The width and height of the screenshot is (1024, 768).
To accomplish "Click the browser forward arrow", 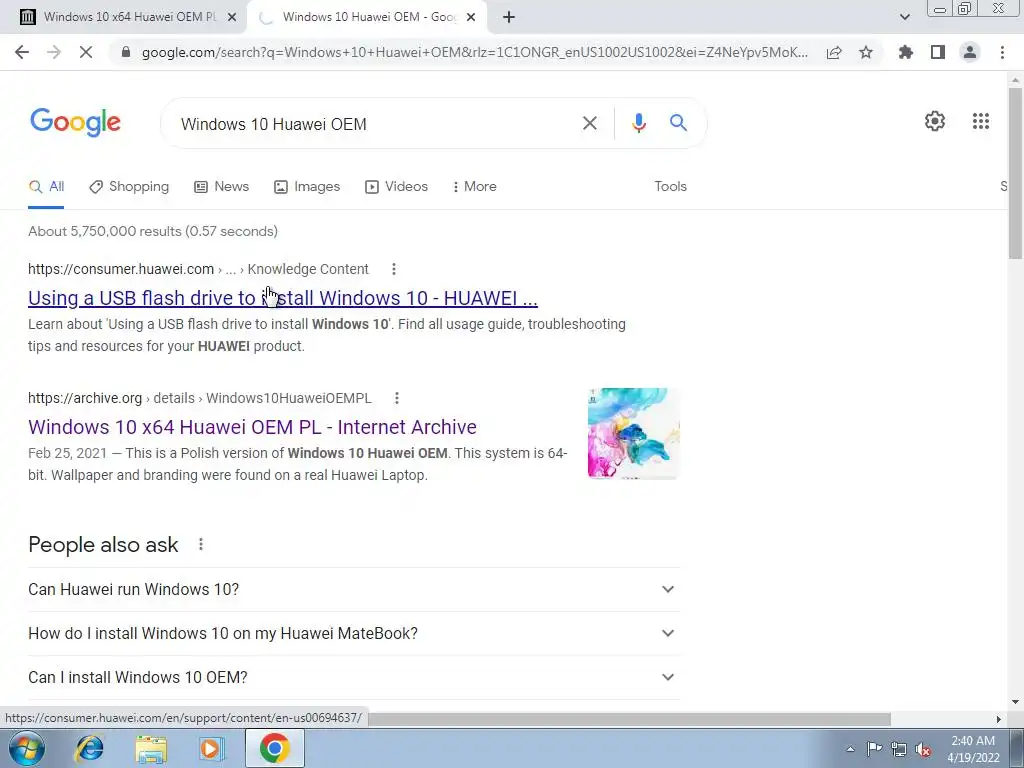I will pos(54,52).
